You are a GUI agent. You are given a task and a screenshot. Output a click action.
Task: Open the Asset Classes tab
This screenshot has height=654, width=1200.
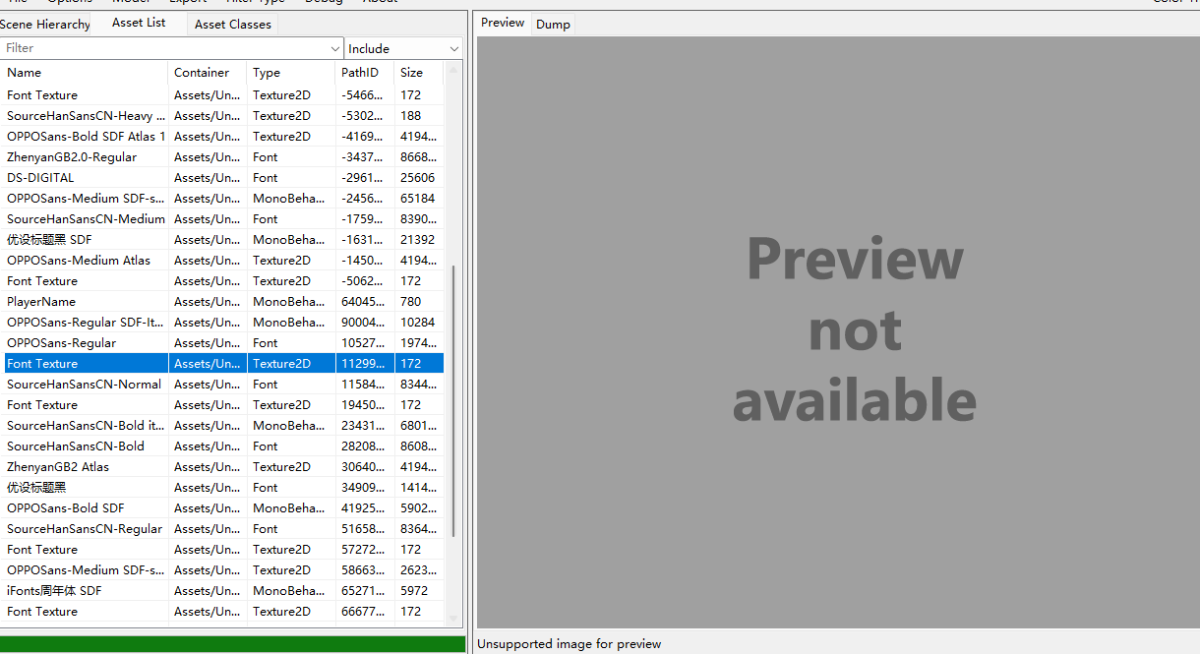[232, 24]
